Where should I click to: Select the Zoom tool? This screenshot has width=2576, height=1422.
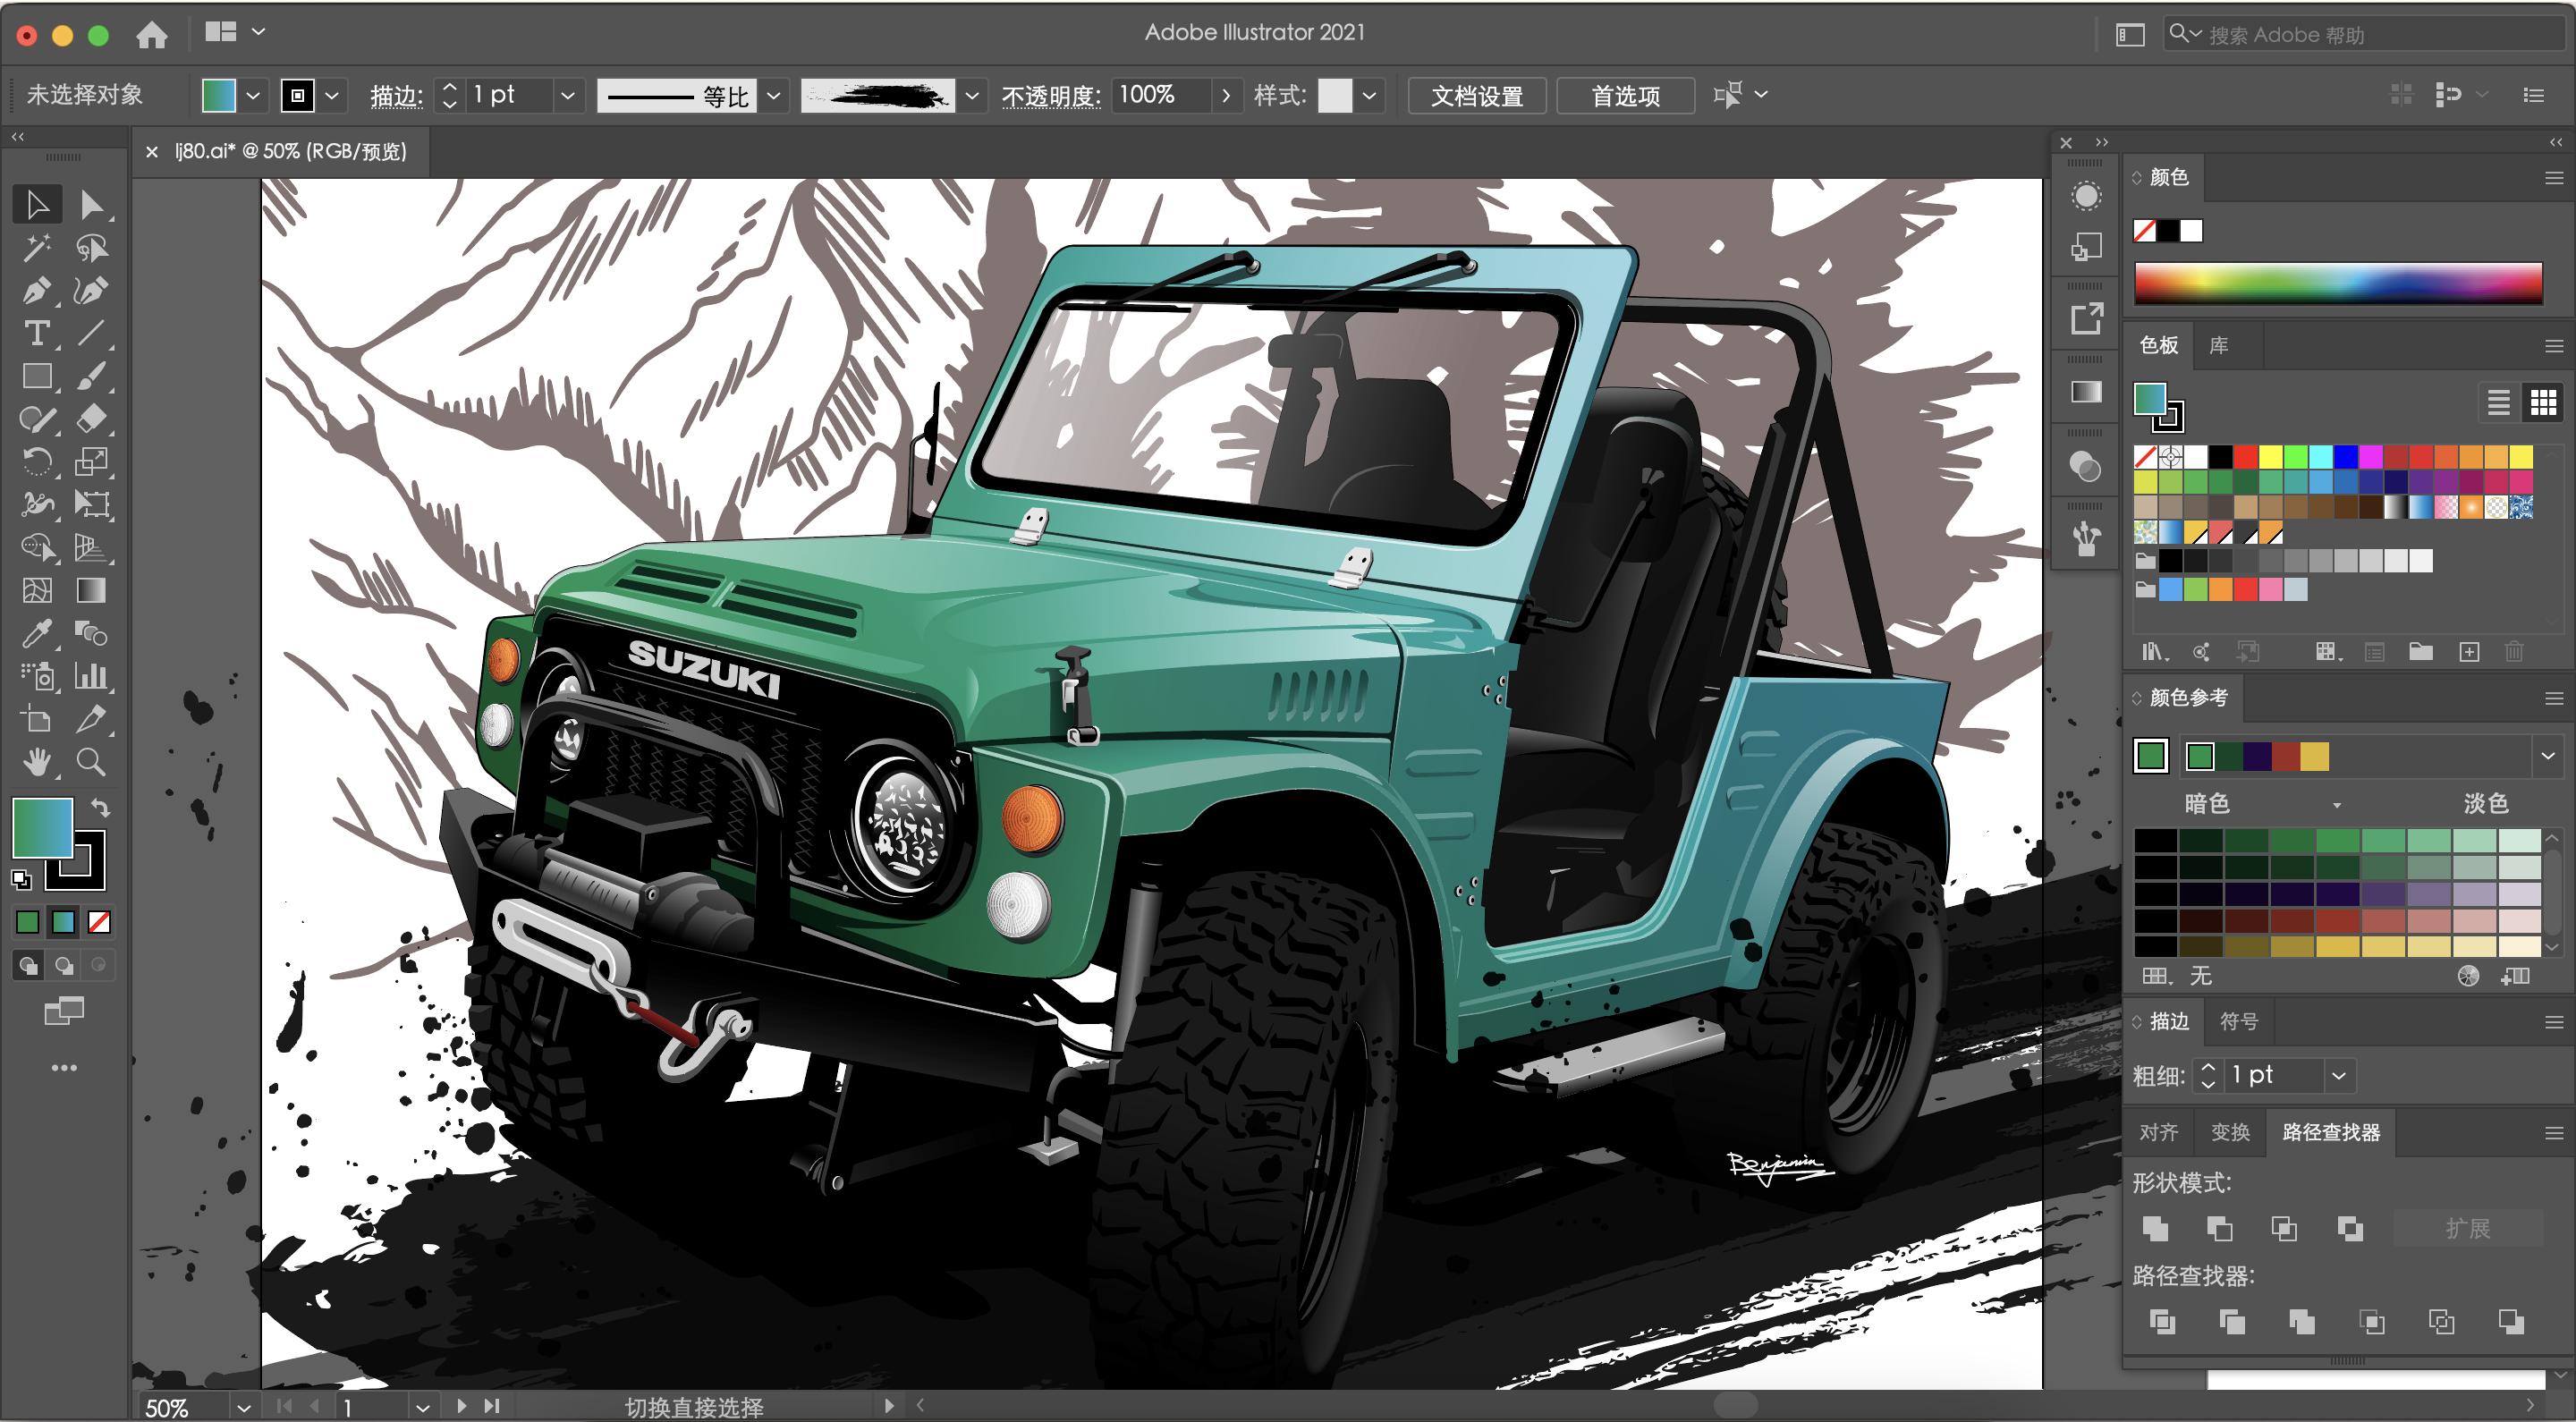pyautogui.click(x=91, y=763)
